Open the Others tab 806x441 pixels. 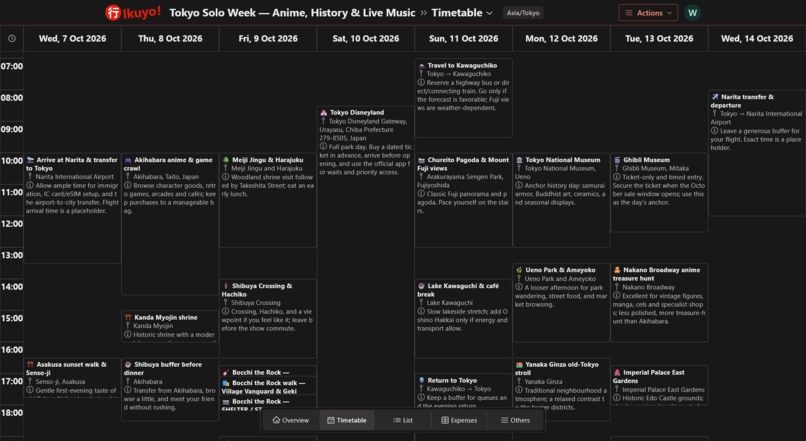point(516,420)
